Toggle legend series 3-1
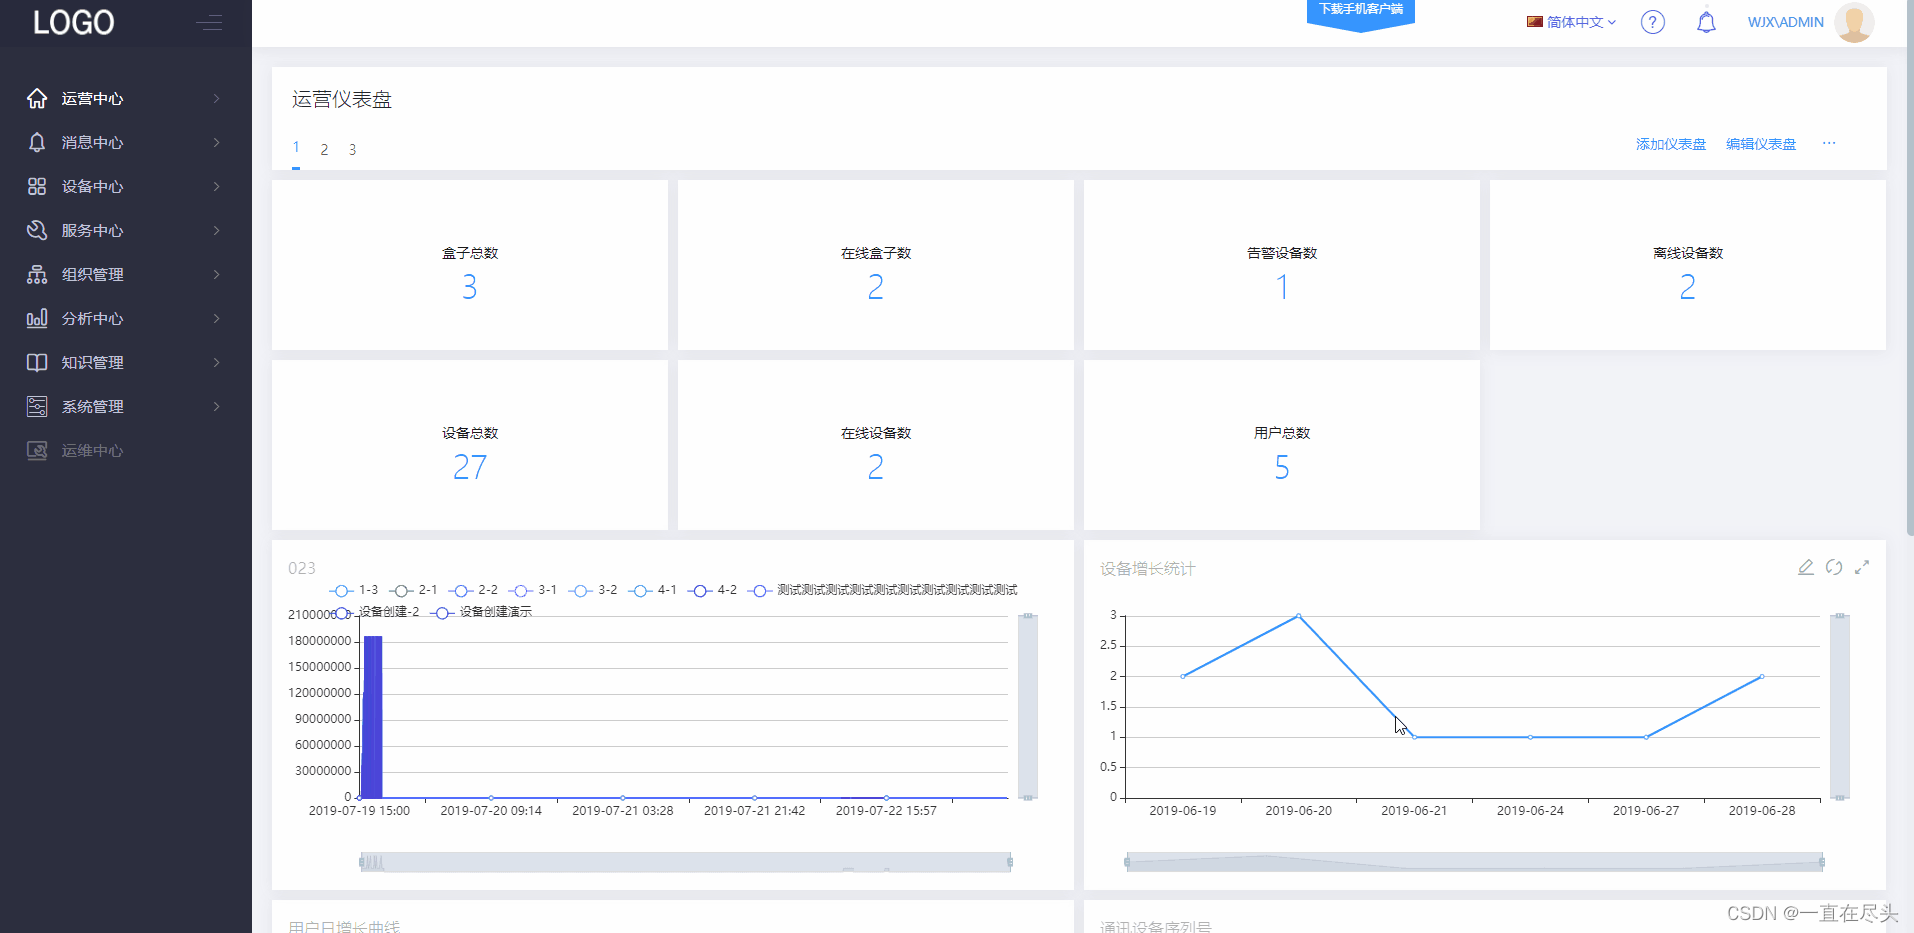Viewport: 1914px width, 933px height. click(533, 590)
